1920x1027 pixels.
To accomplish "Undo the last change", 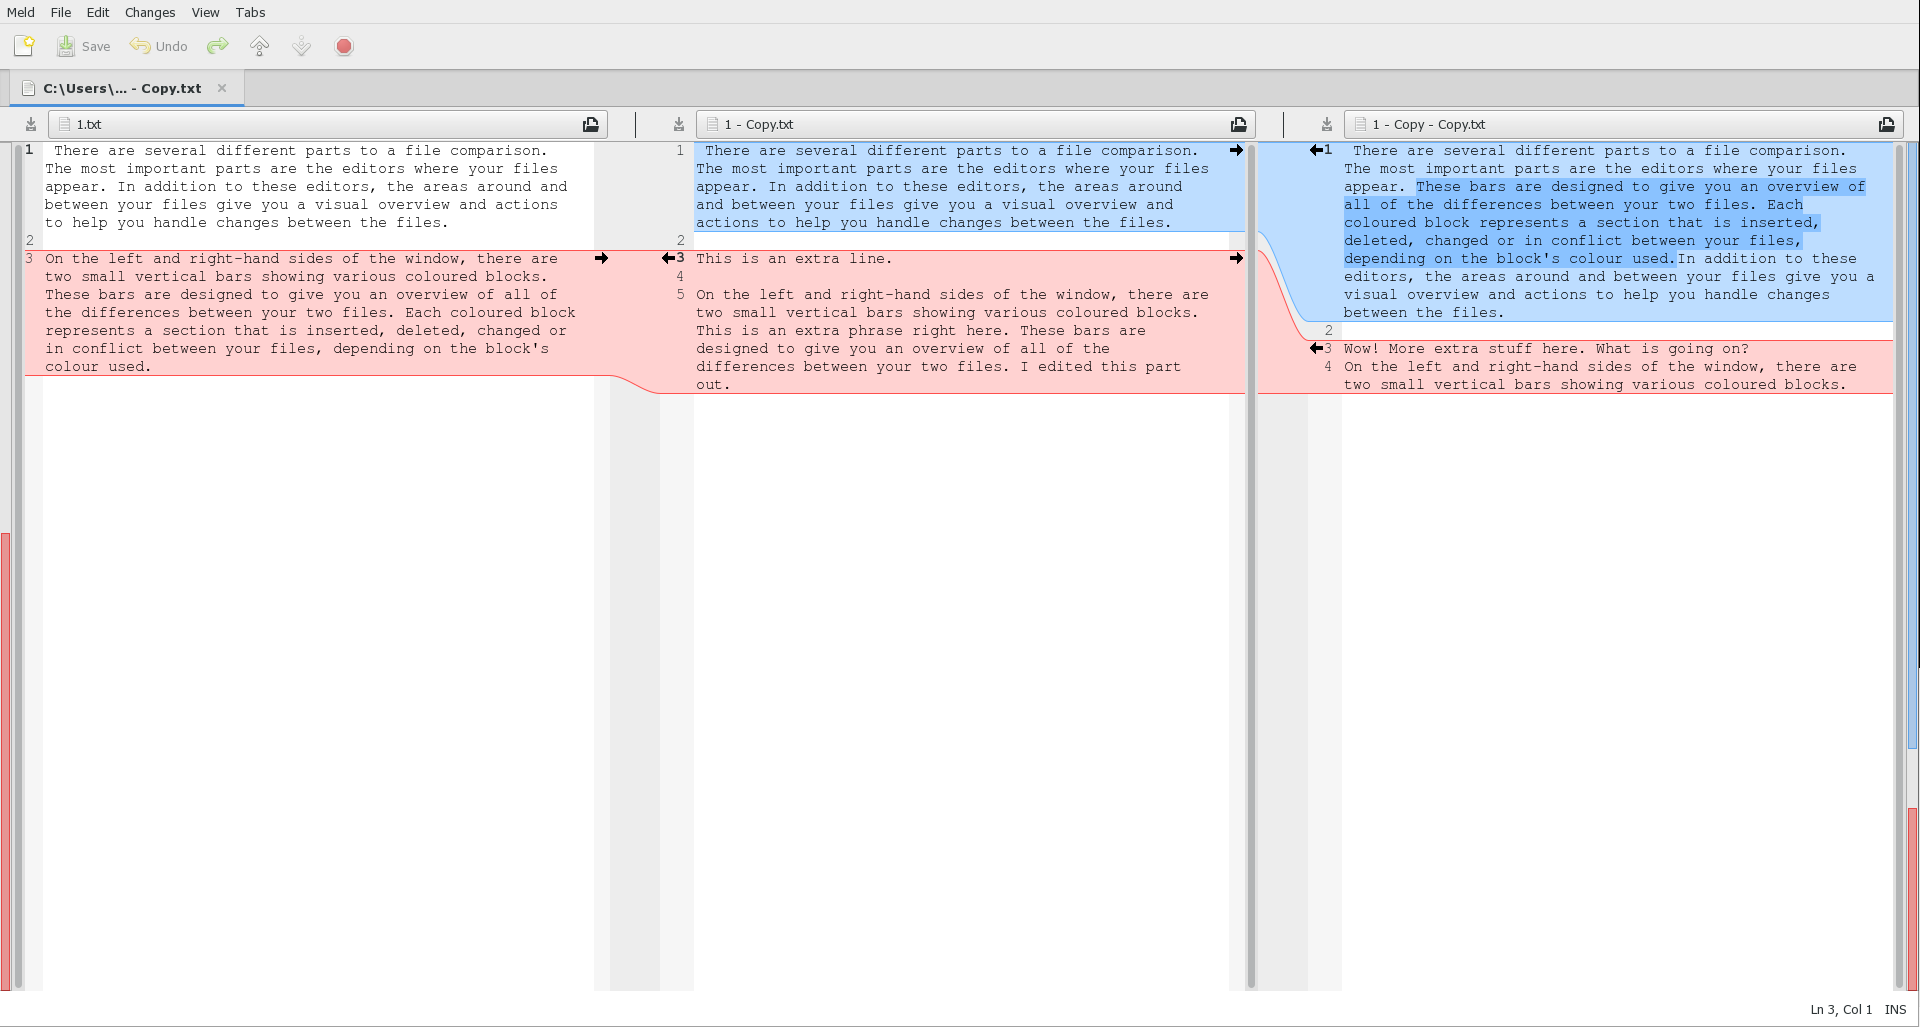I will [158, 46].
